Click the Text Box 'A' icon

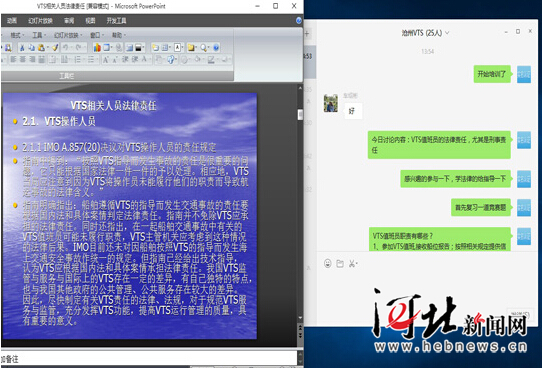[x=177, y=47]
